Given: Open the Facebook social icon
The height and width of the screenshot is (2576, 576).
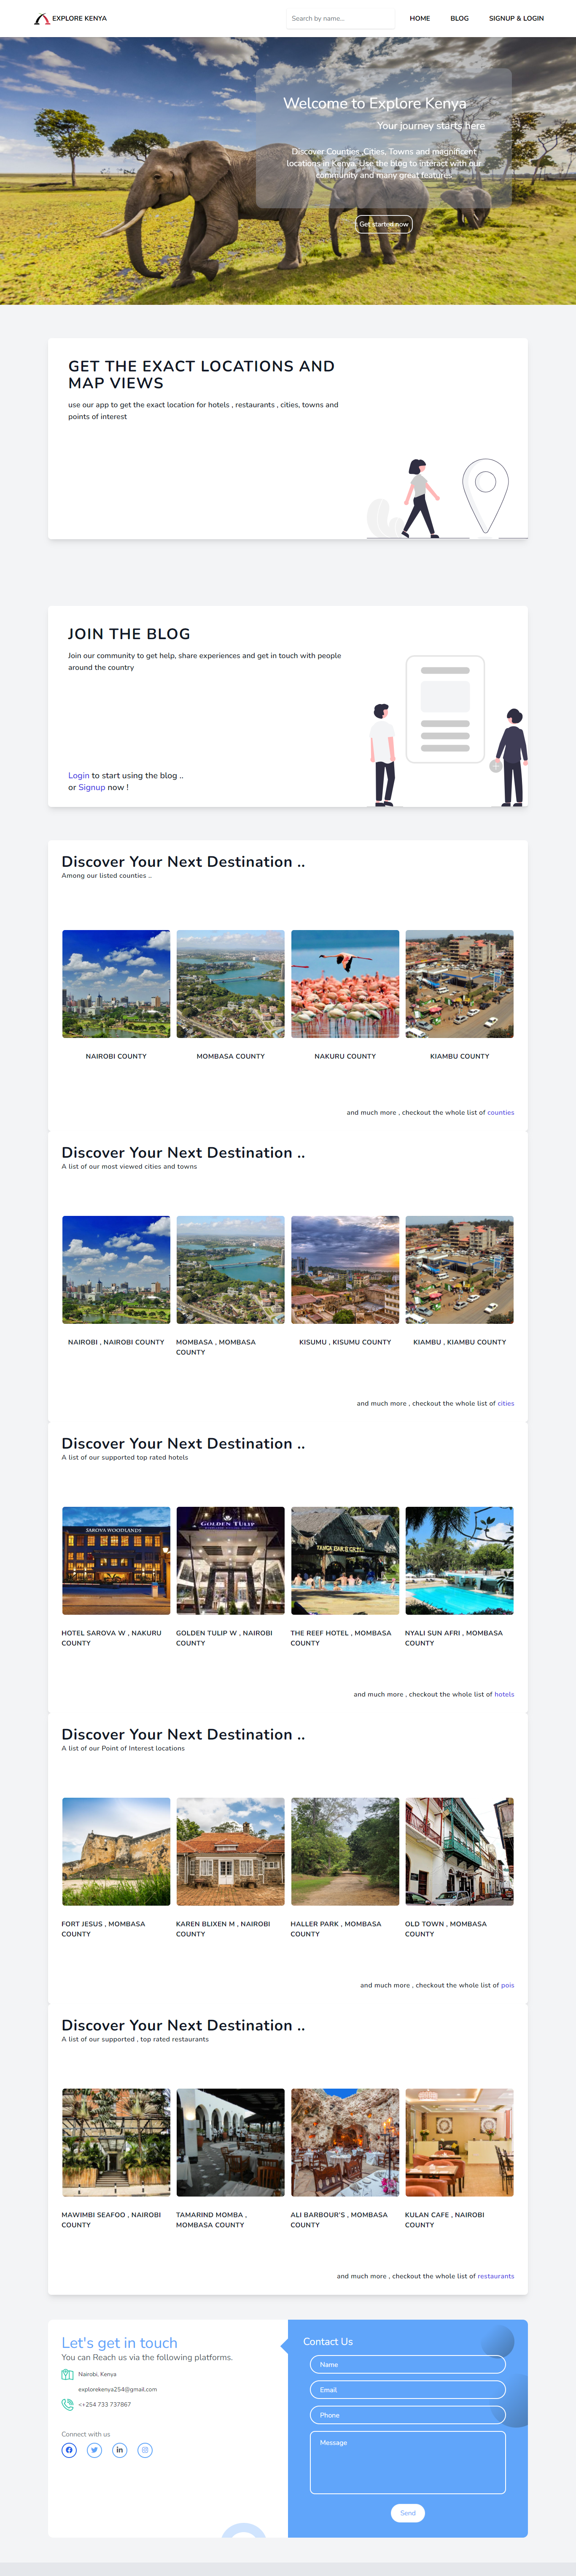Looking at the screenshot, I should tap(69, 2449).
